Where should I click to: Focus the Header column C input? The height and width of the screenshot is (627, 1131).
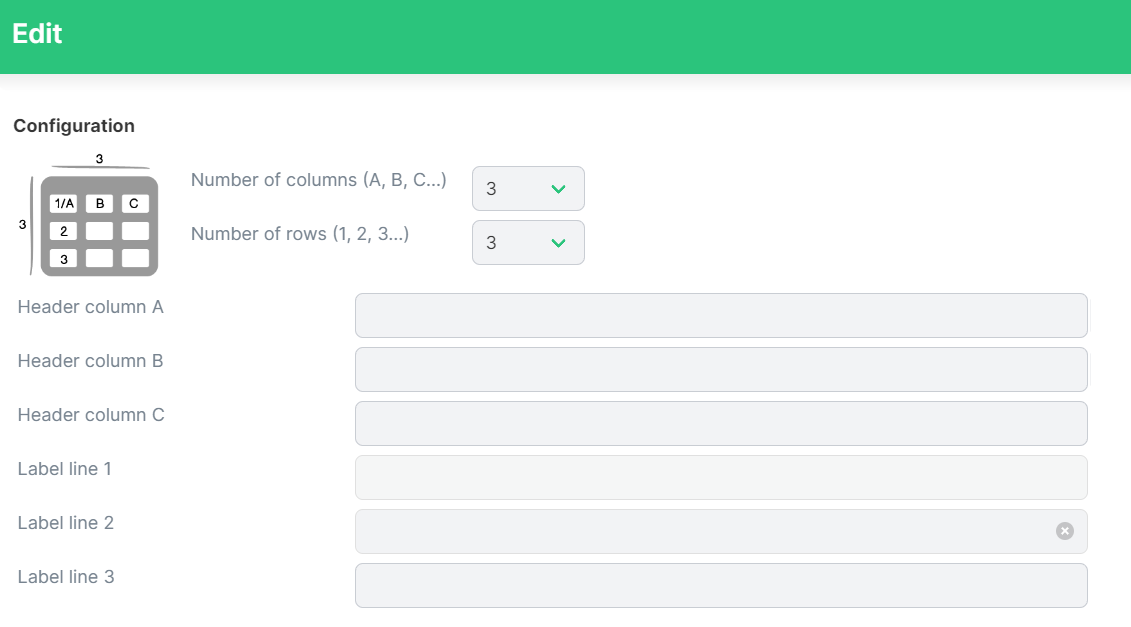[x=721, y=424]
